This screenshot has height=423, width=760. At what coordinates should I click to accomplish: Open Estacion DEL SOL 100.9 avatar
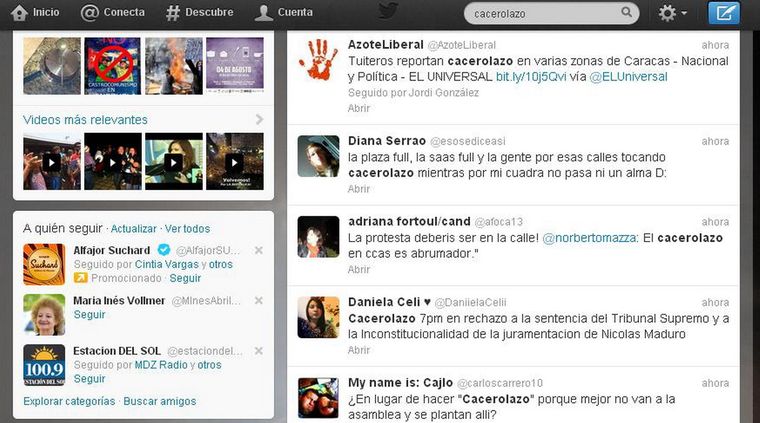click(x=44, y=365)
